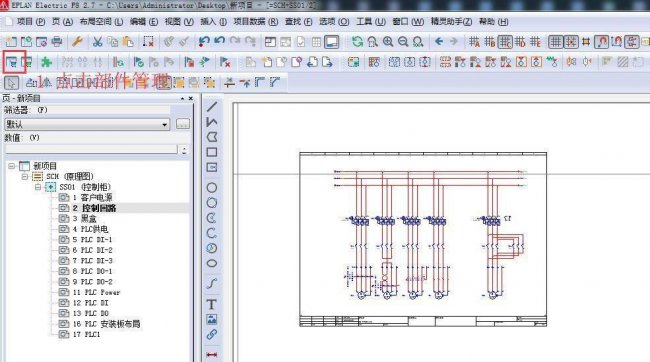Image resolution: width=650 pixels, height=362 pixels.
Task: Toggle snap to grid button
Action: (571, 41)
